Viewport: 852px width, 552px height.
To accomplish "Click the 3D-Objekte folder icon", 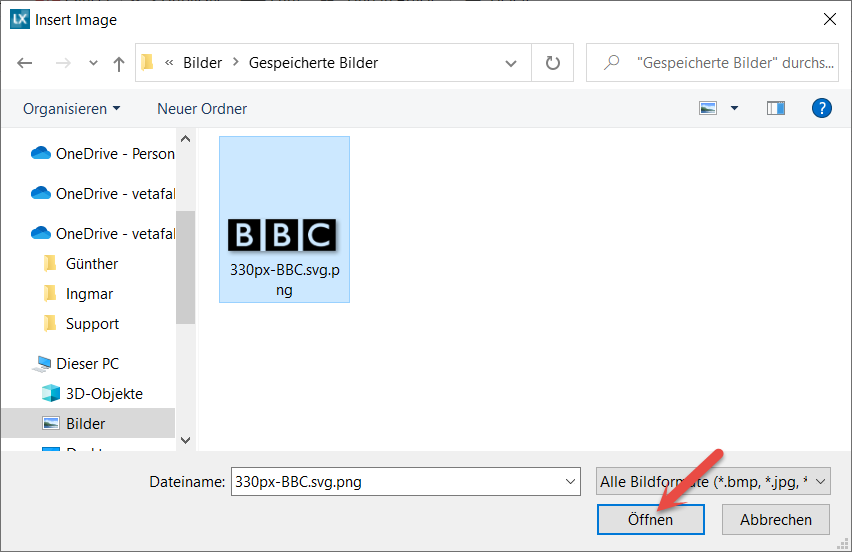I will coord(51,394).
